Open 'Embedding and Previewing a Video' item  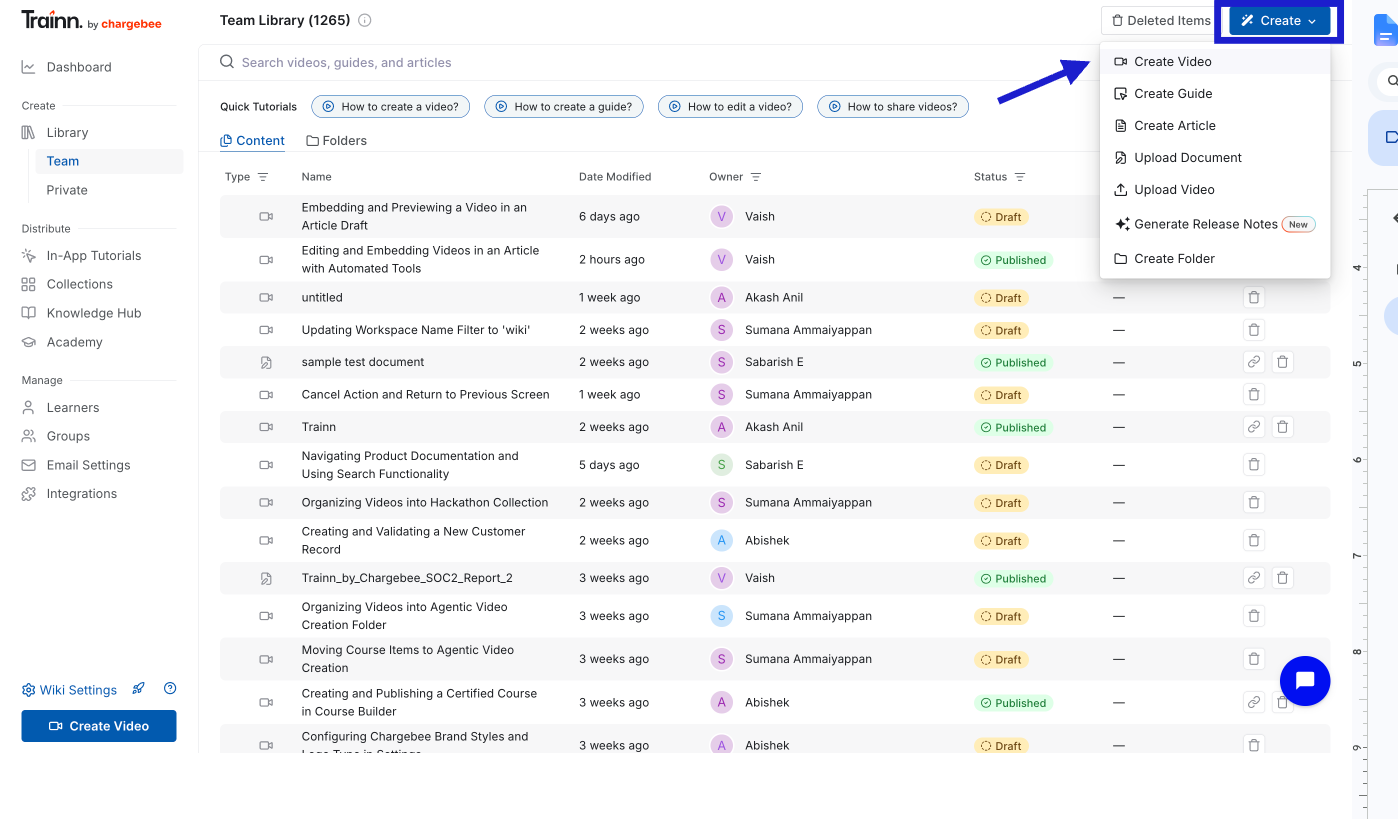[x=414, y=216]
